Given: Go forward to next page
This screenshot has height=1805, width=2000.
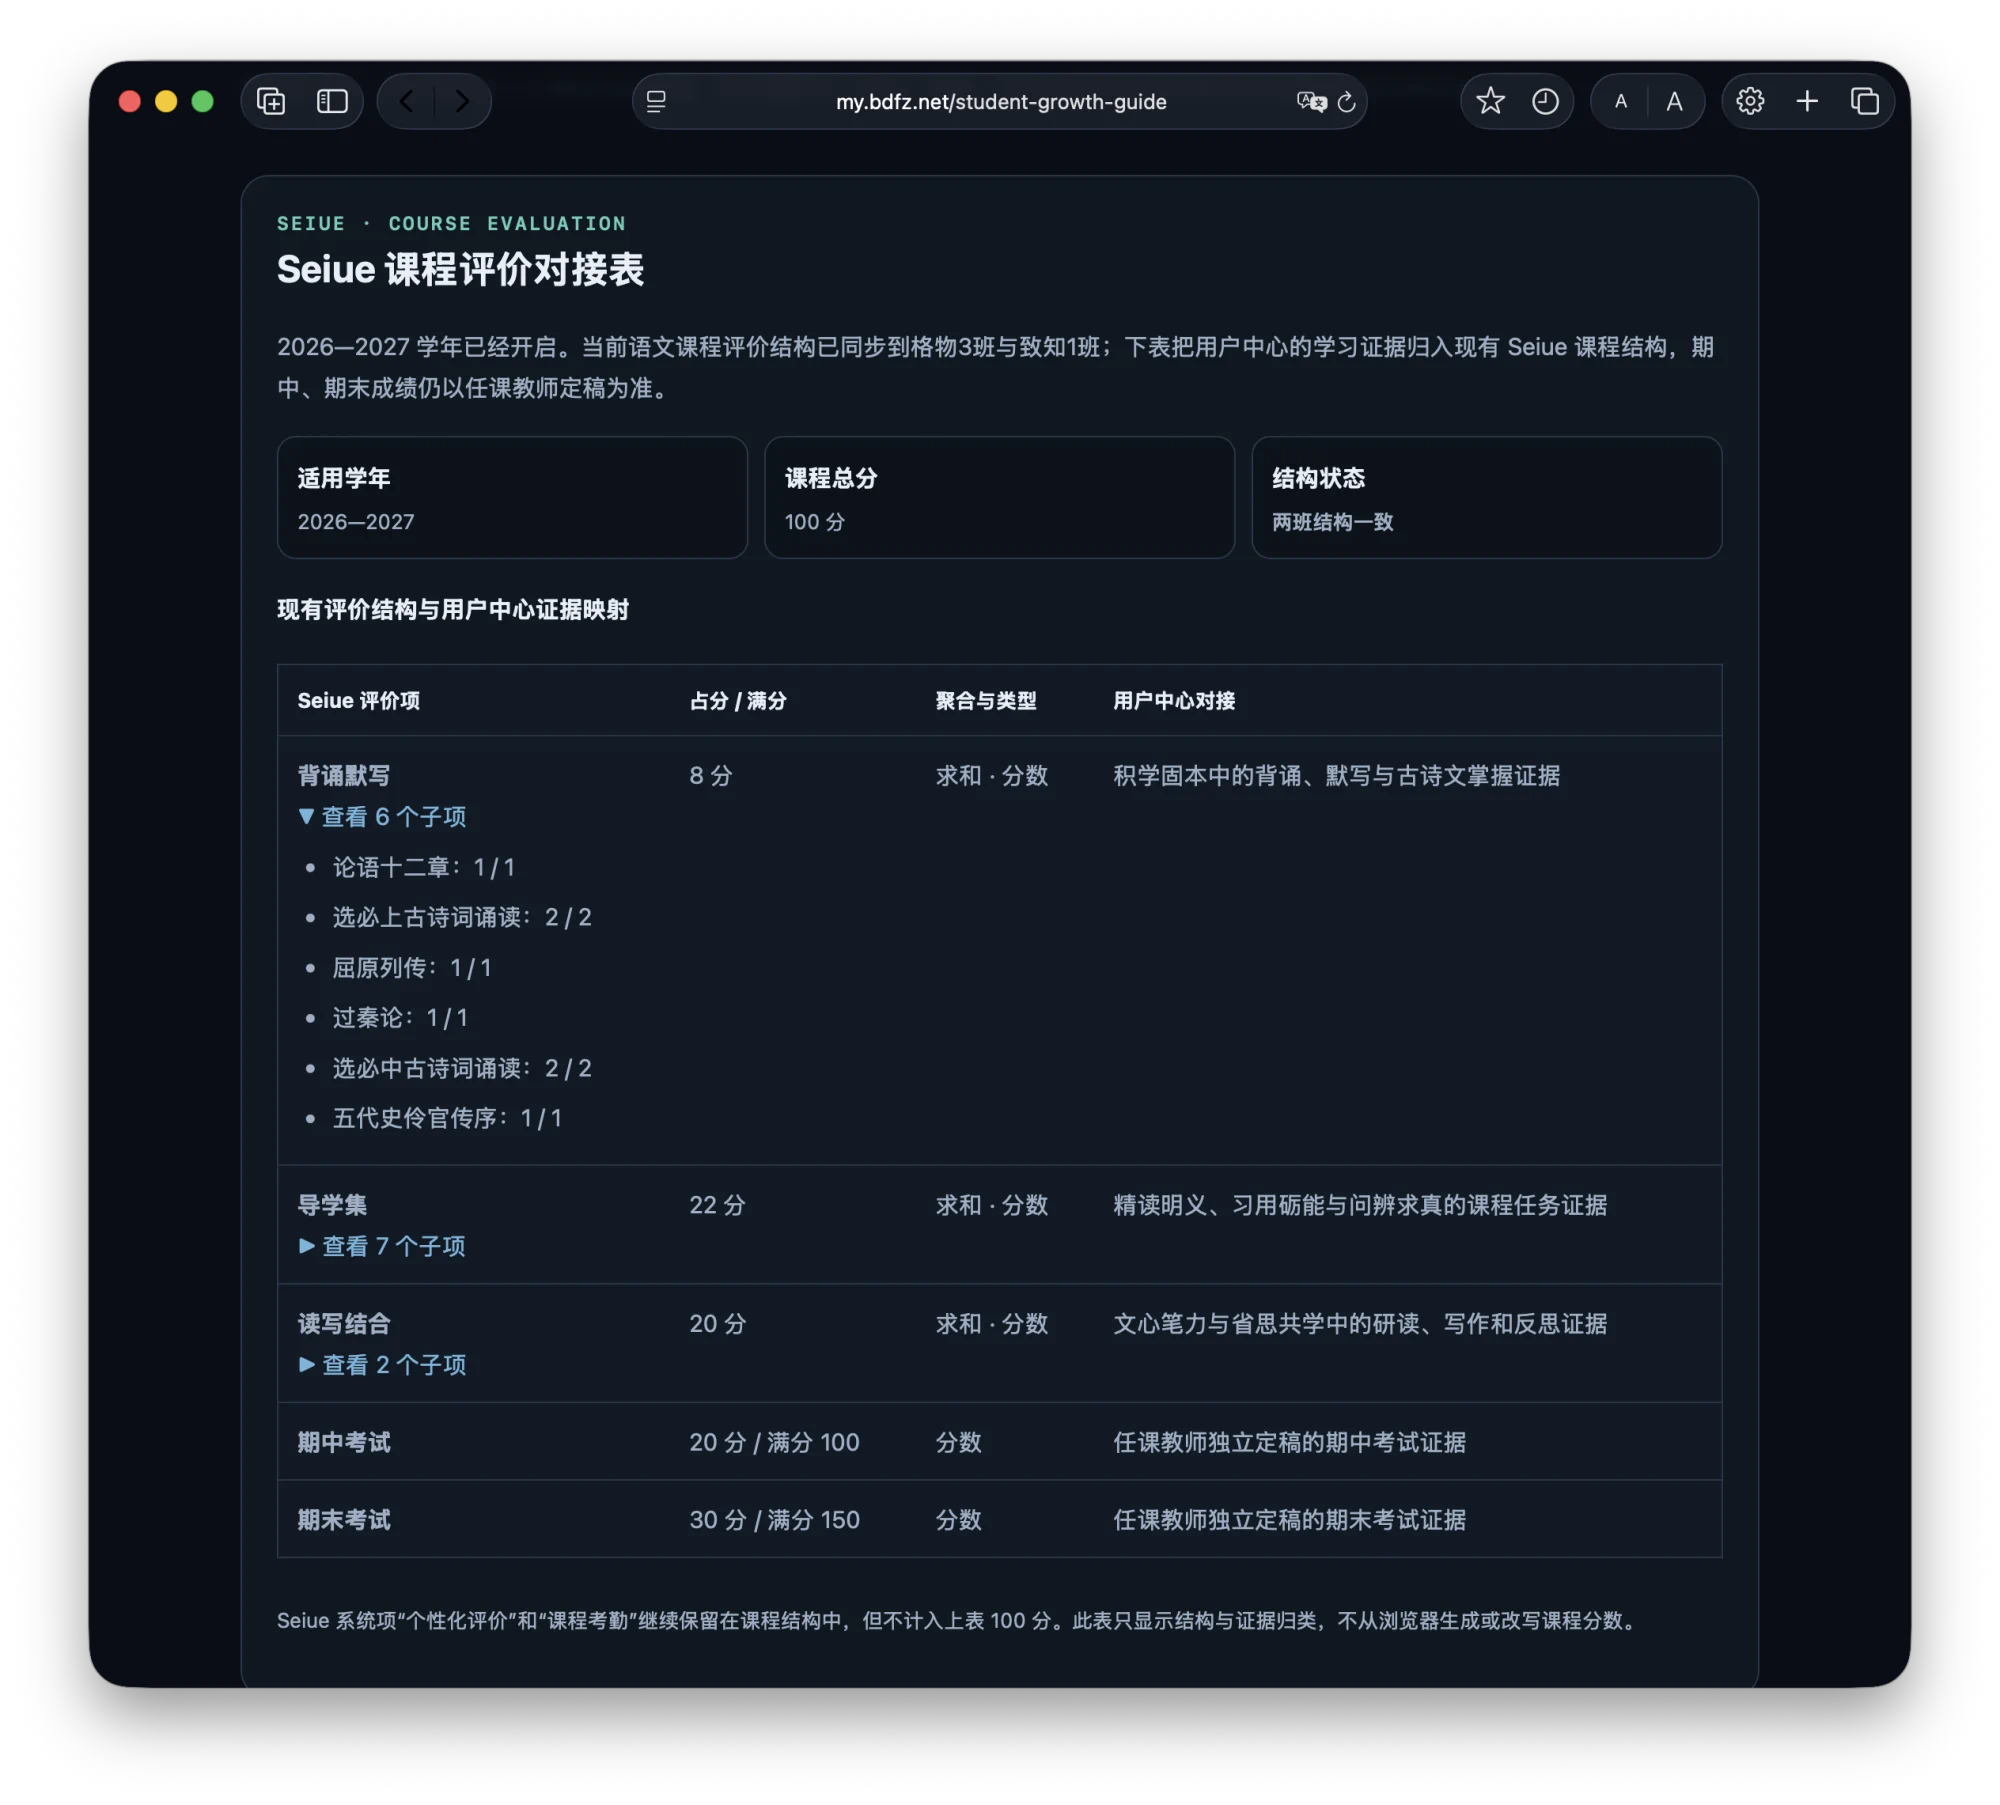Looking at the screenshot, I should [461, 101].
